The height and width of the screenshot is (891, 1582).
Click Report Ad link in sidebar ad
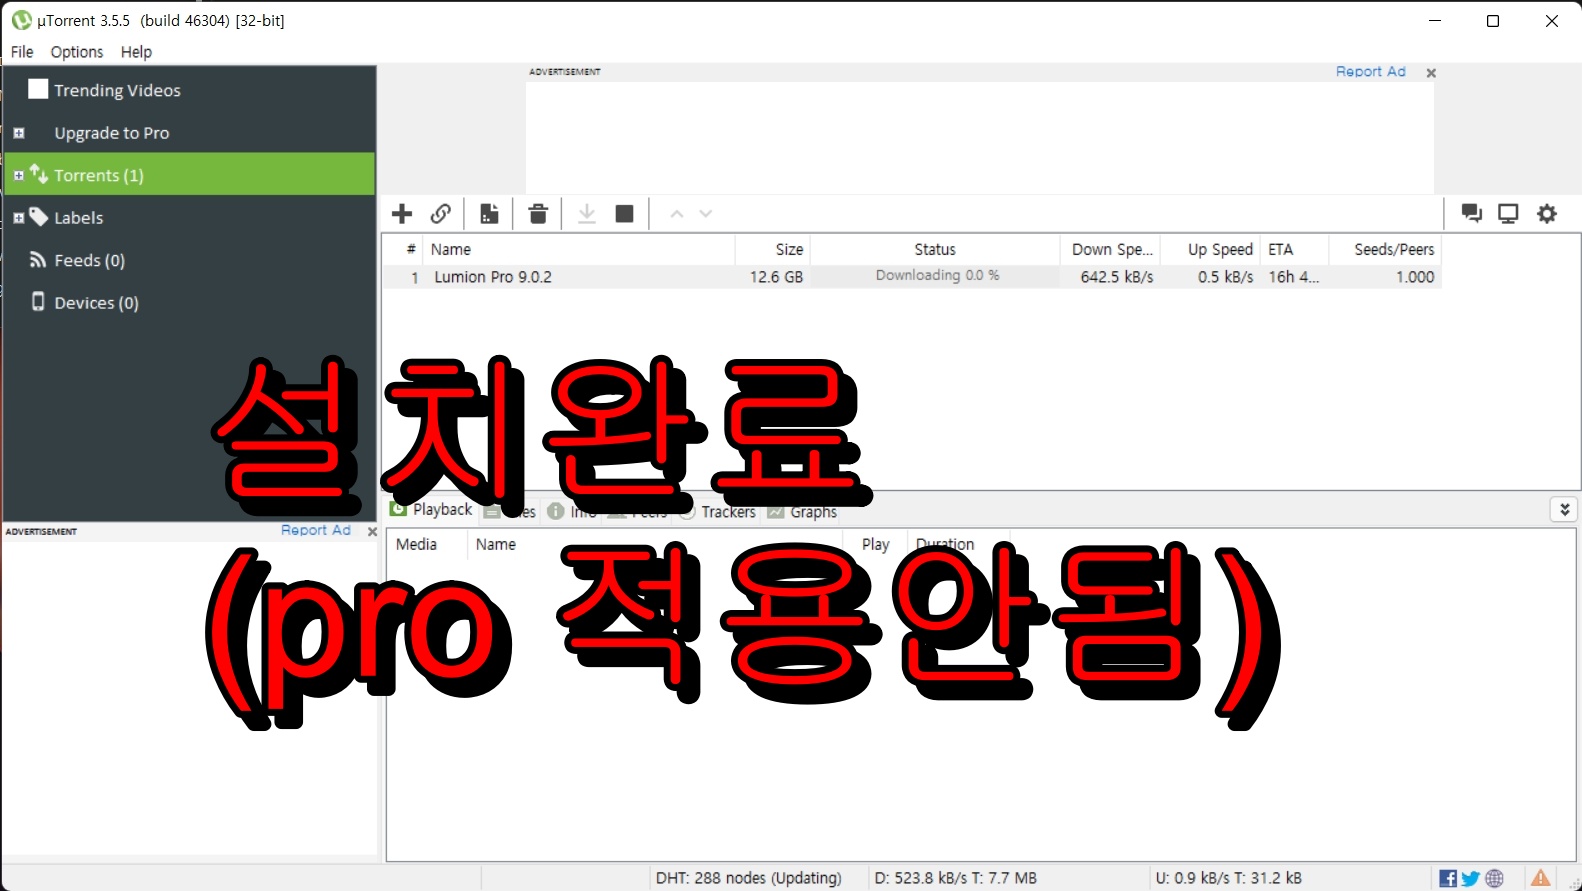coord(316,530)
